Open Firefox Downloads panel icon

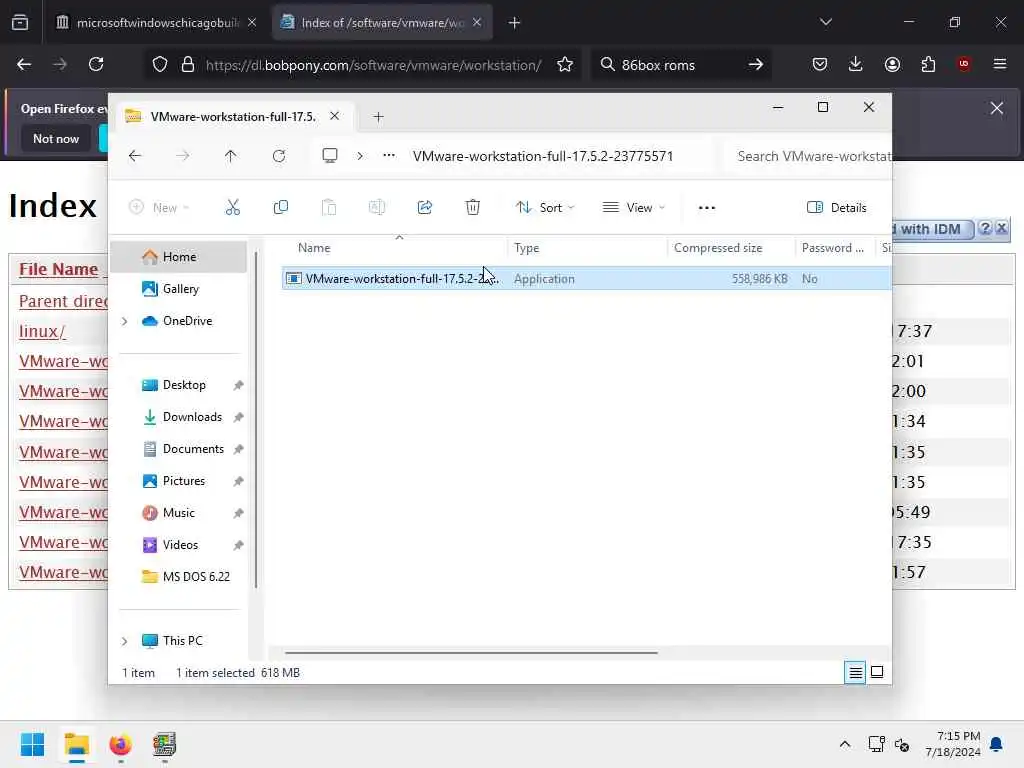[856, 64]
